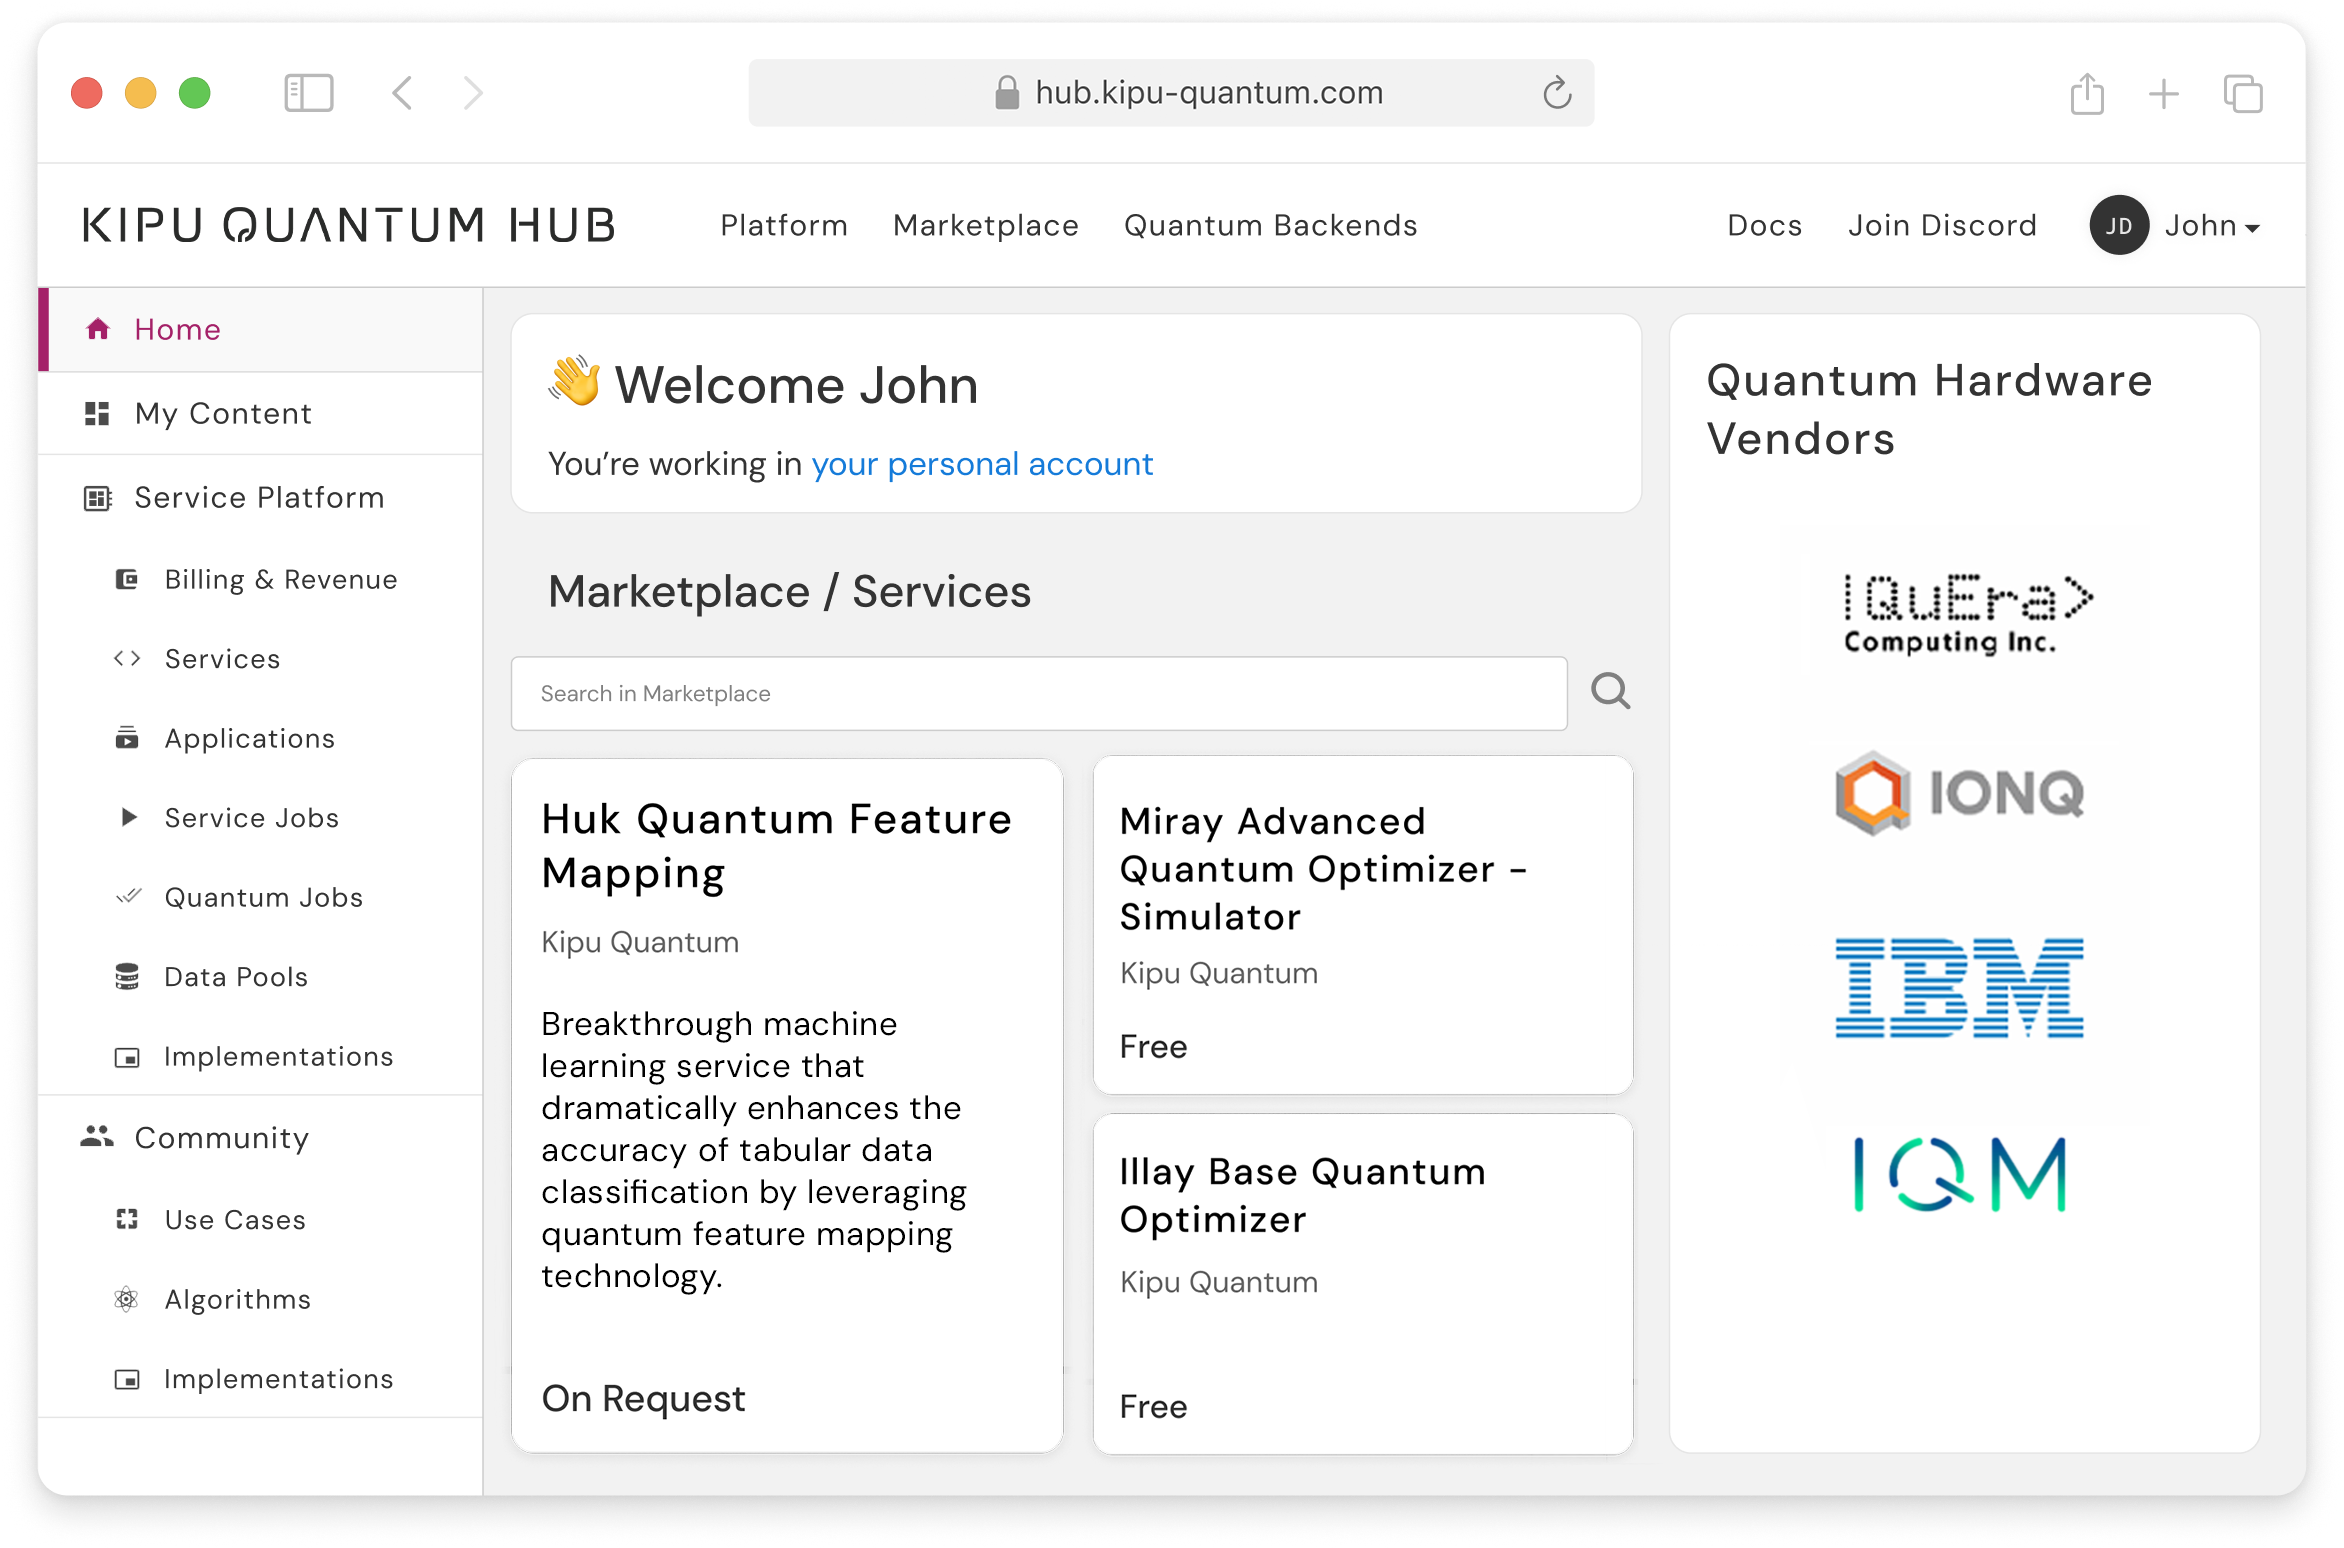2344x1548 pixels.
Task: Click the browser share icon
Action: (2087, 94)
